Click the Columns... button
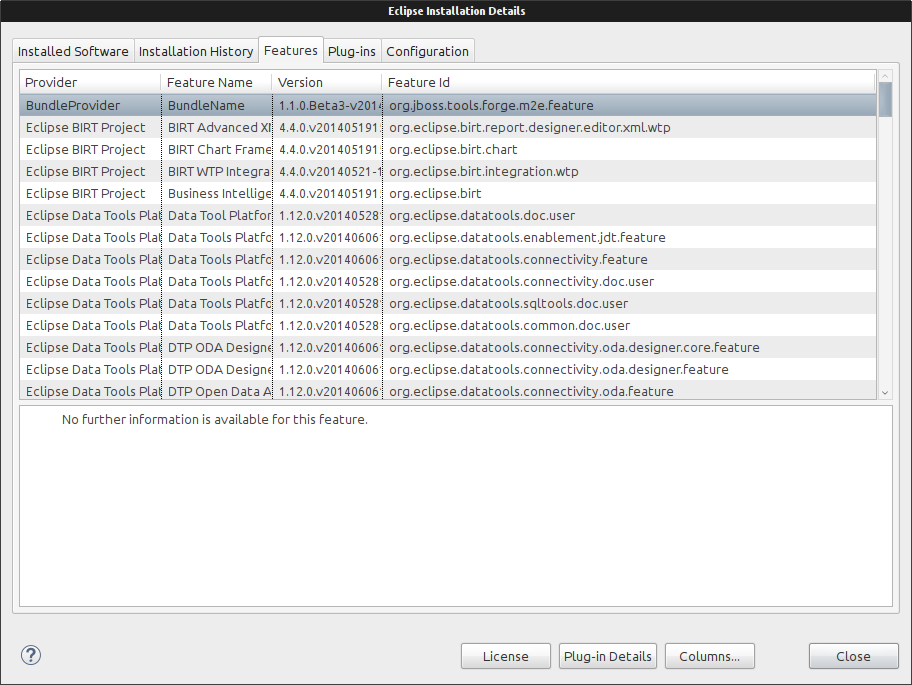This screenshot has width=912, height=685. click(x=710, y=656)
